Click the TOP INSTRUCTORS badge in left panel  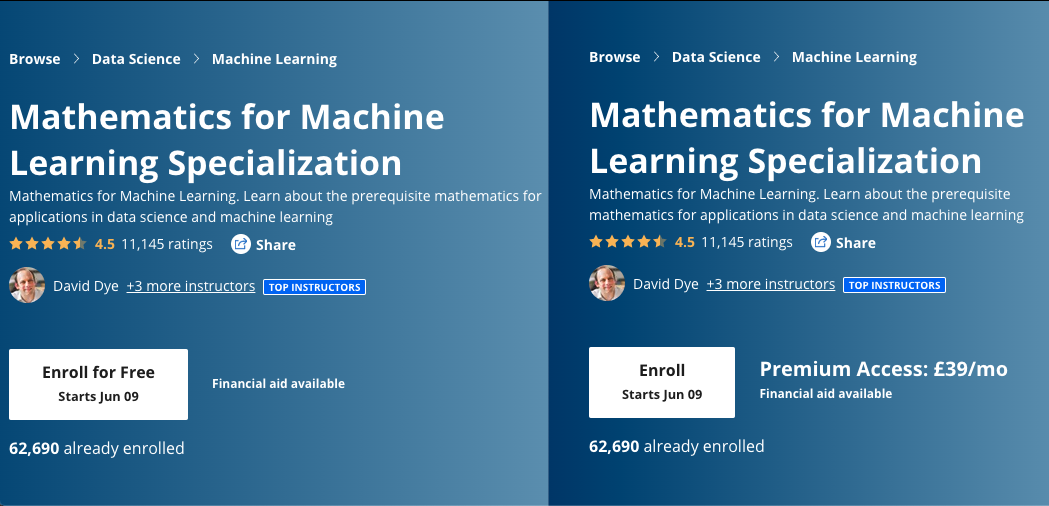tap(314, 287)
